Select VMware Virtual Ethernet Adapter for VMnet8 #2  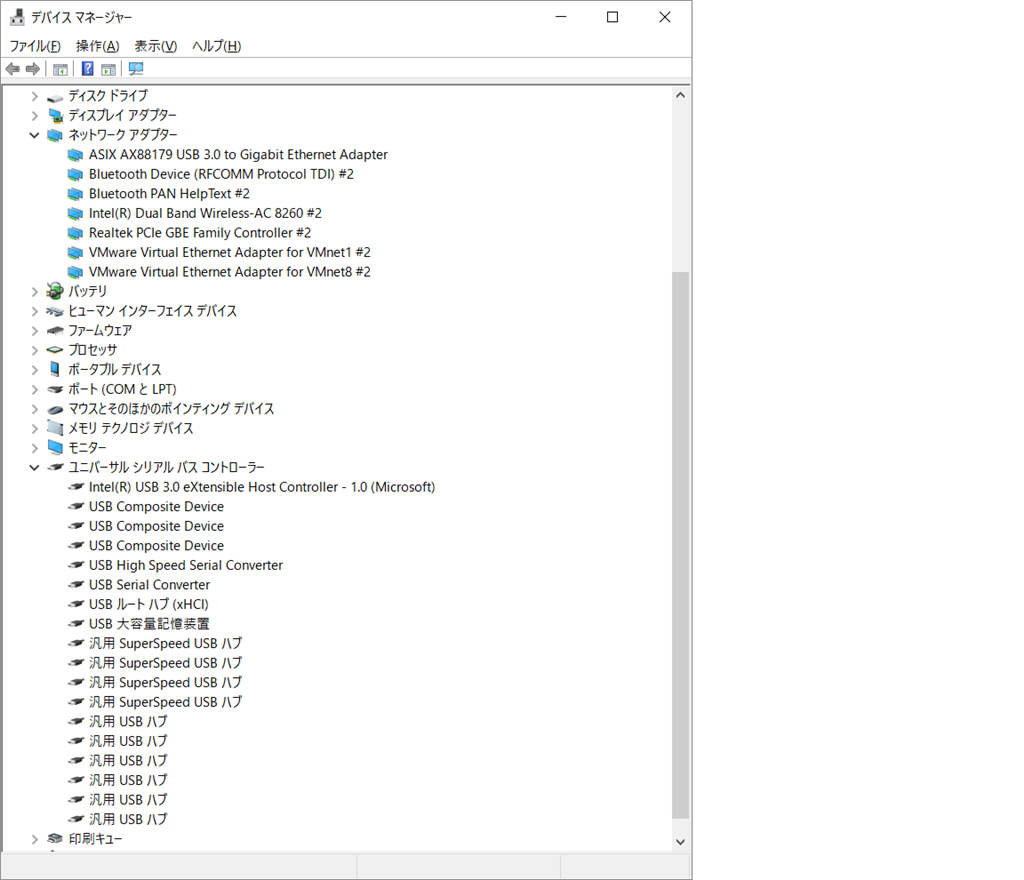point(230,272)
